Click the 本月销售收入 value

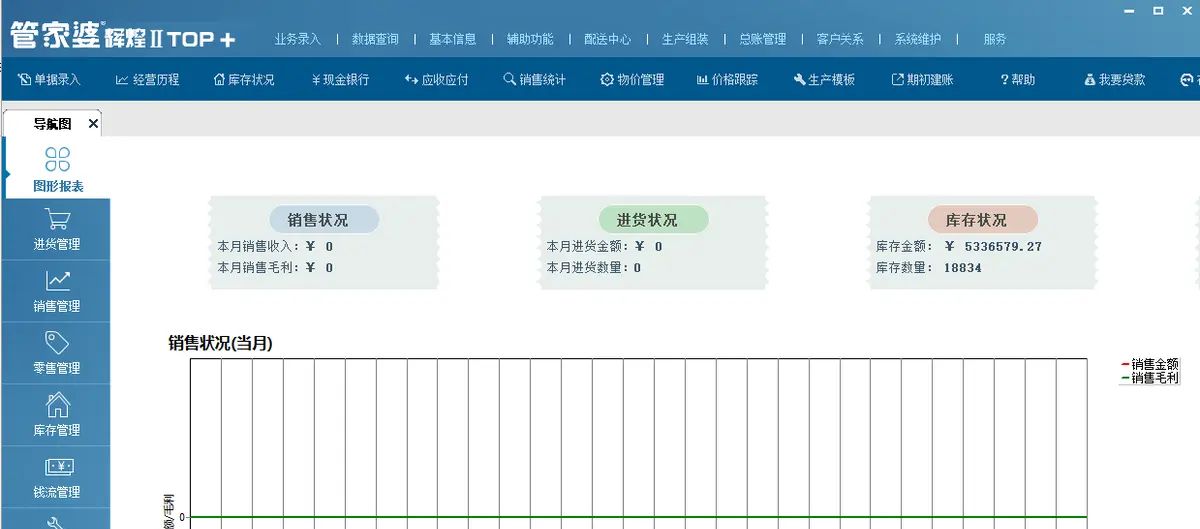tap(319, 246)
